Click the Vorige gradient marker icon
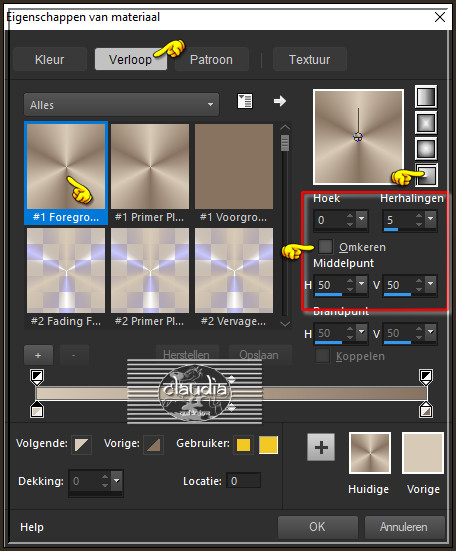Viewport: 456px width, 551px height. (x=154, y=445)
